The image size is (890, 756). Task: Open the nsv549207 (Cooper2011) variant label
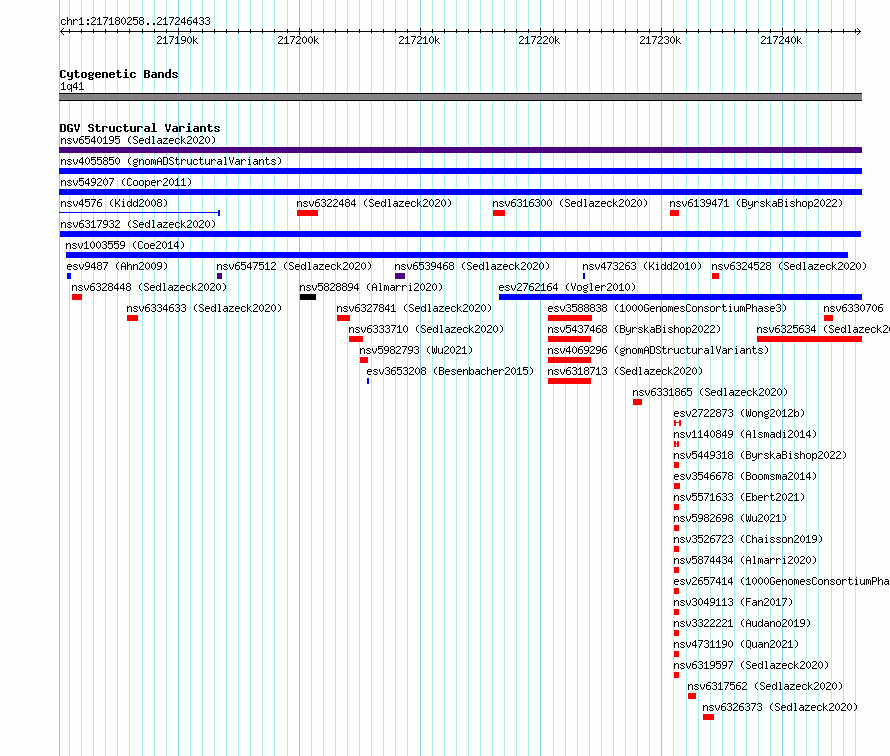pyautogui.click(x=126, y=182)
